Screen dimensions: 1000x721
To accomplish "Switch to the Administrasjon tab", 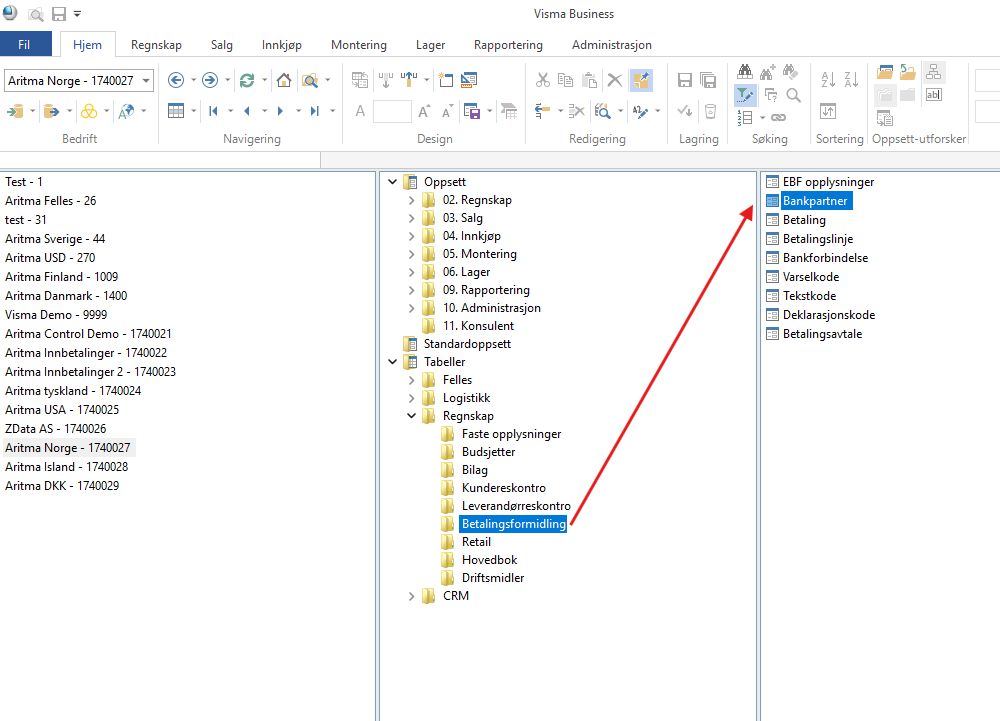I will (x=611, y=45).
